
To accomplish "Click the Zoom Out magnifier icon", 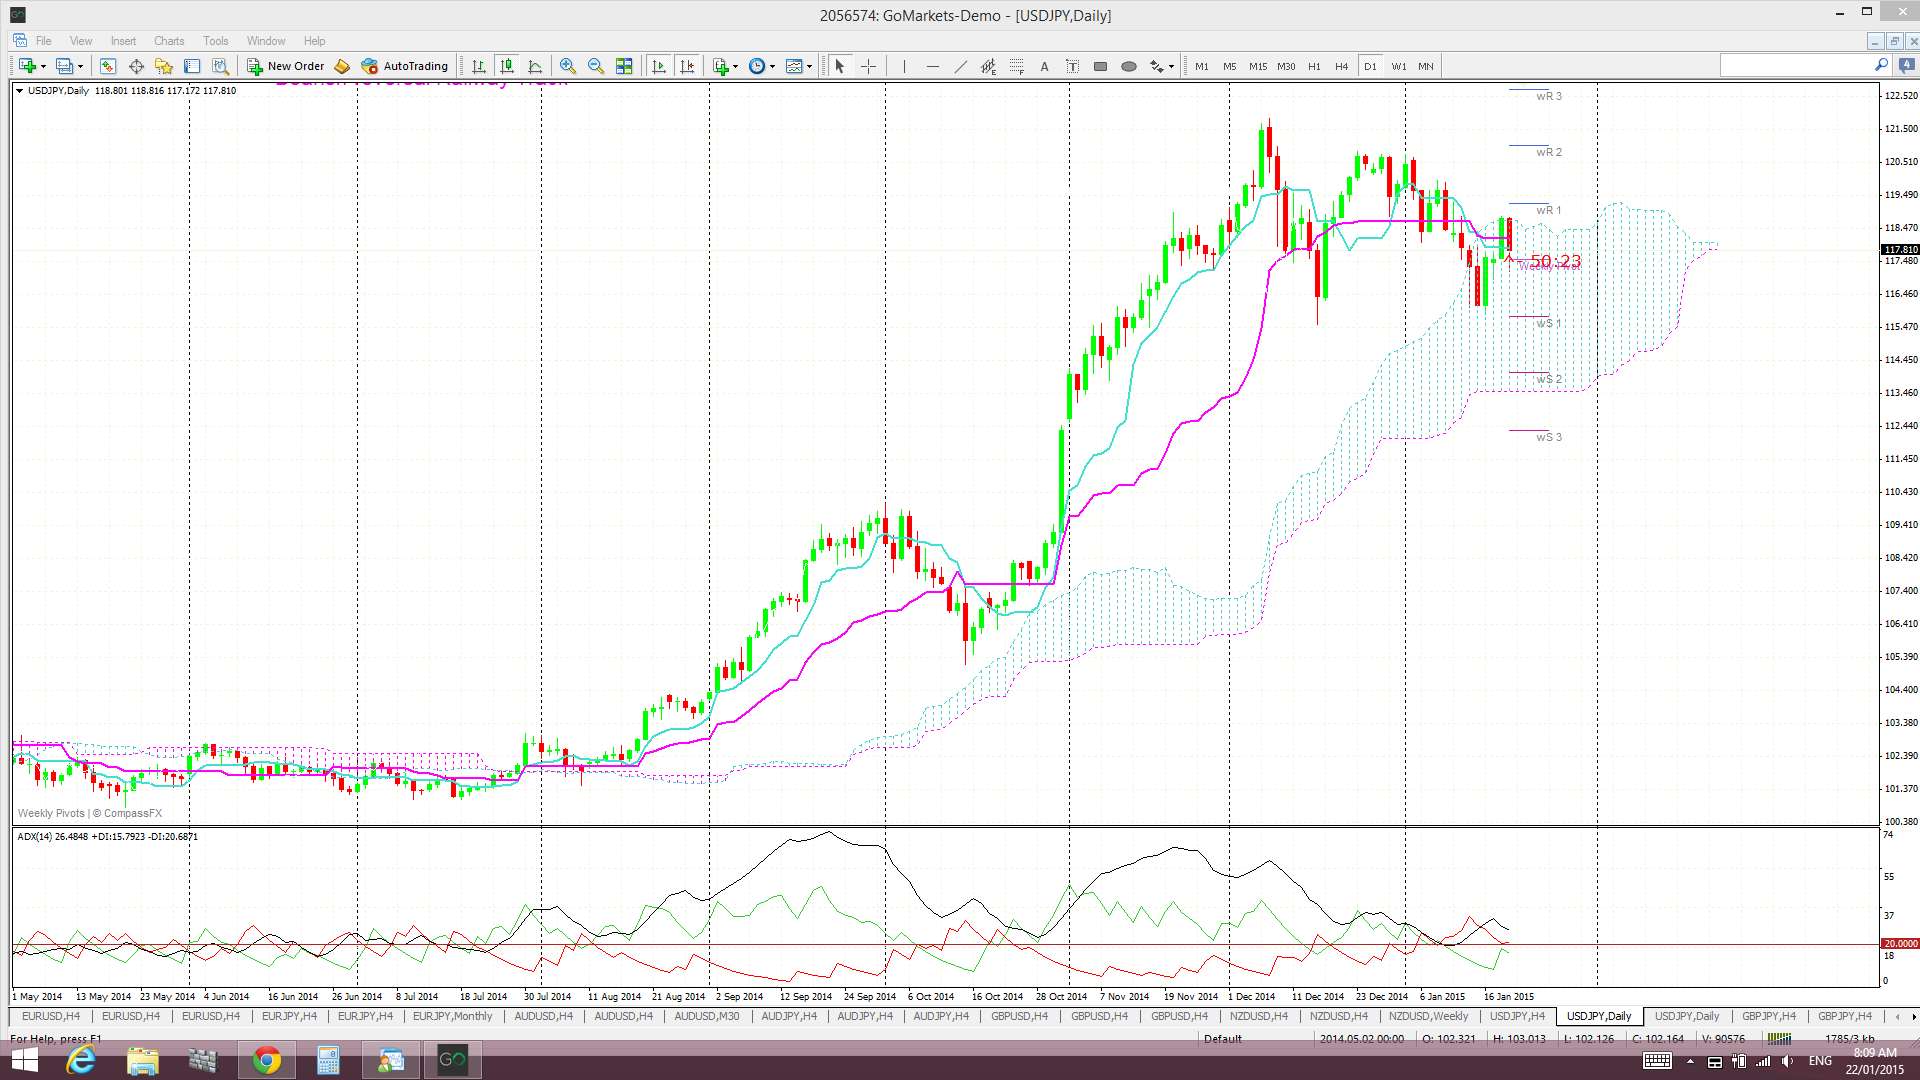I will pos(596,66).
